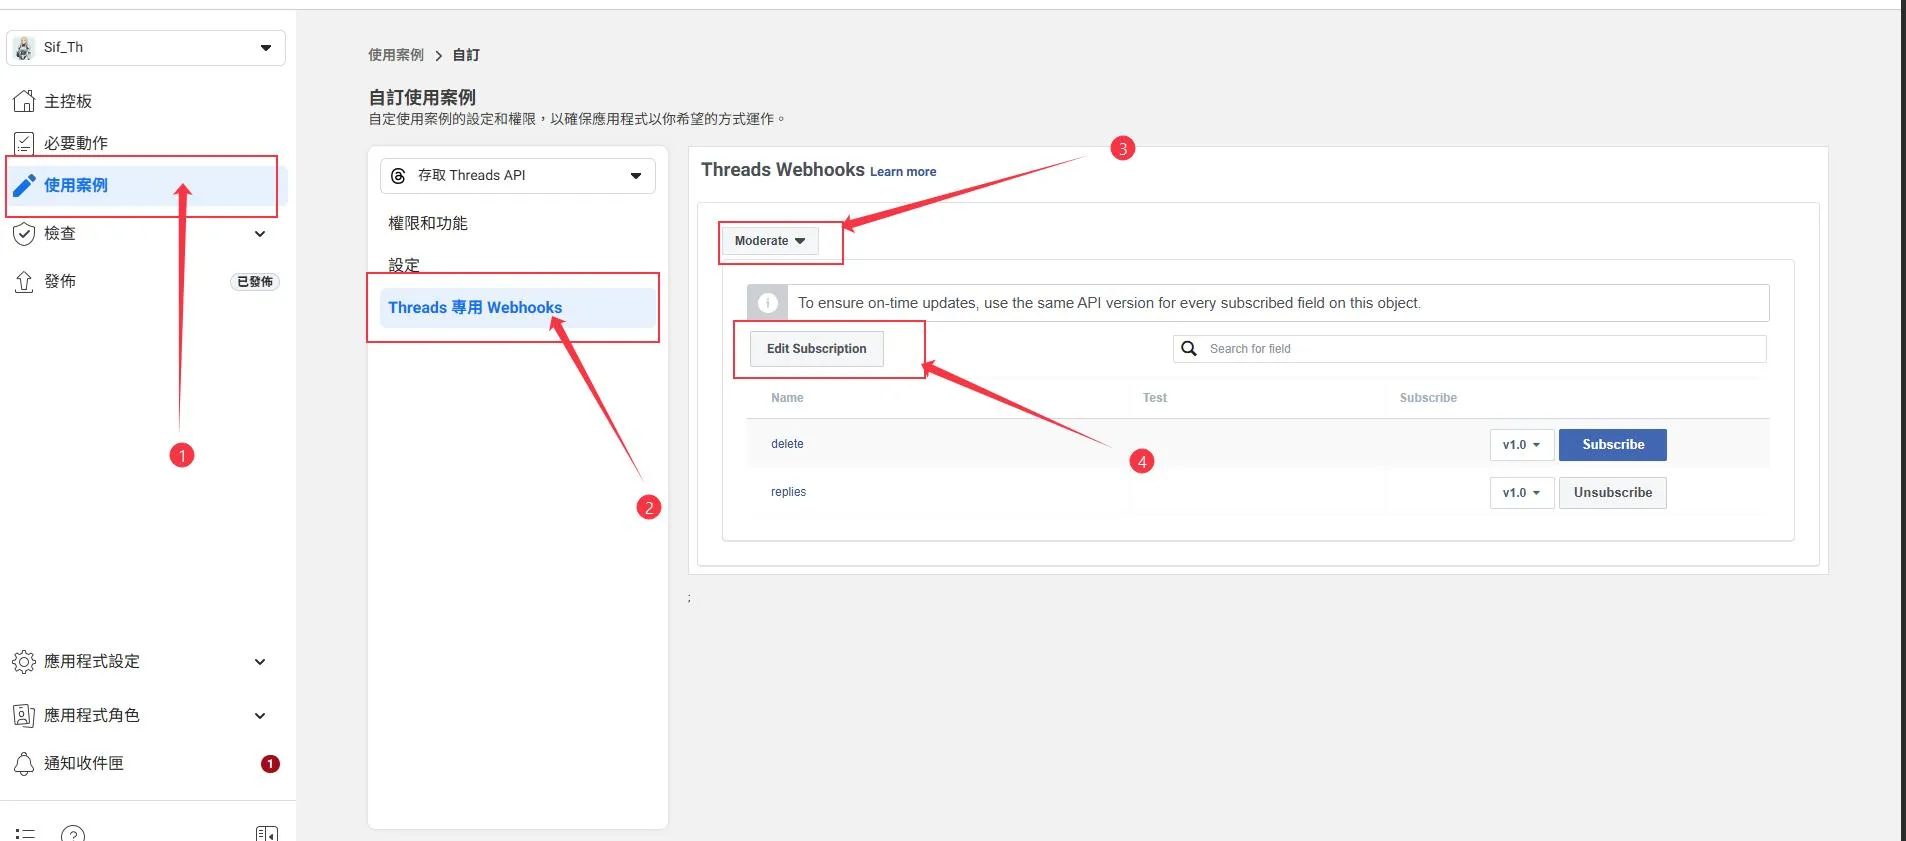Click the 使用案例 breadcrumb link
The width and height of the screenshot is (1906, 841).
coord(396,55)
